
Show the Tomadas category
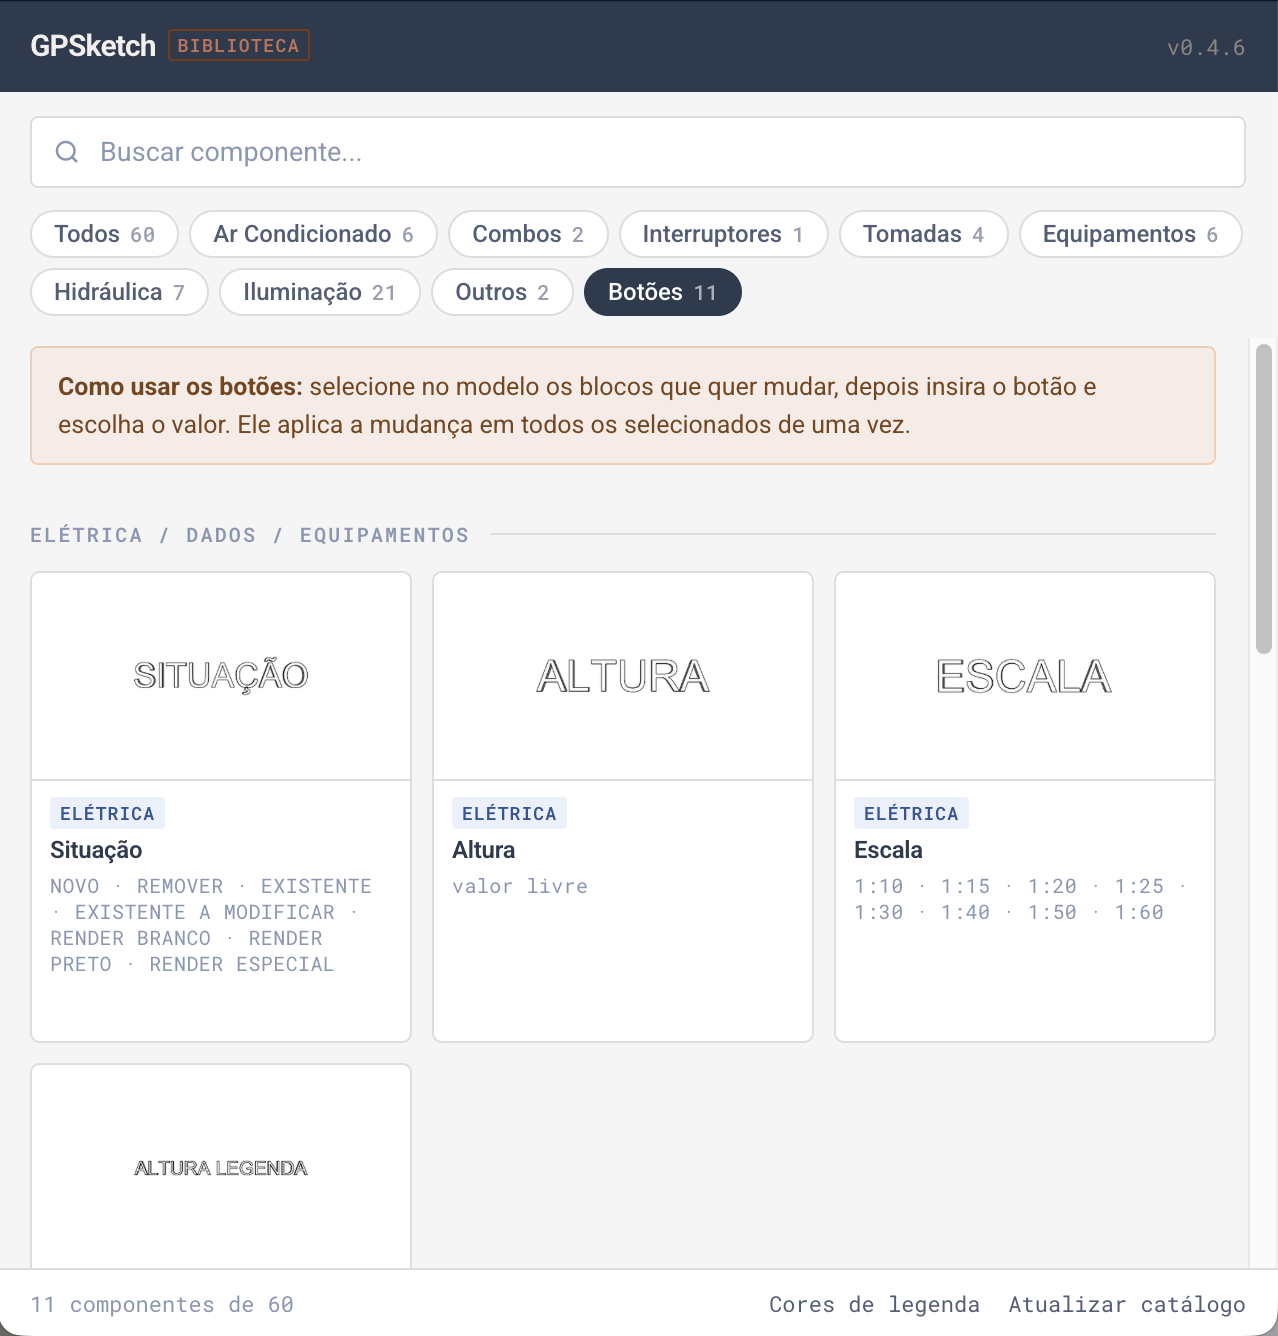pyautogui.click(x=924, y=234)
